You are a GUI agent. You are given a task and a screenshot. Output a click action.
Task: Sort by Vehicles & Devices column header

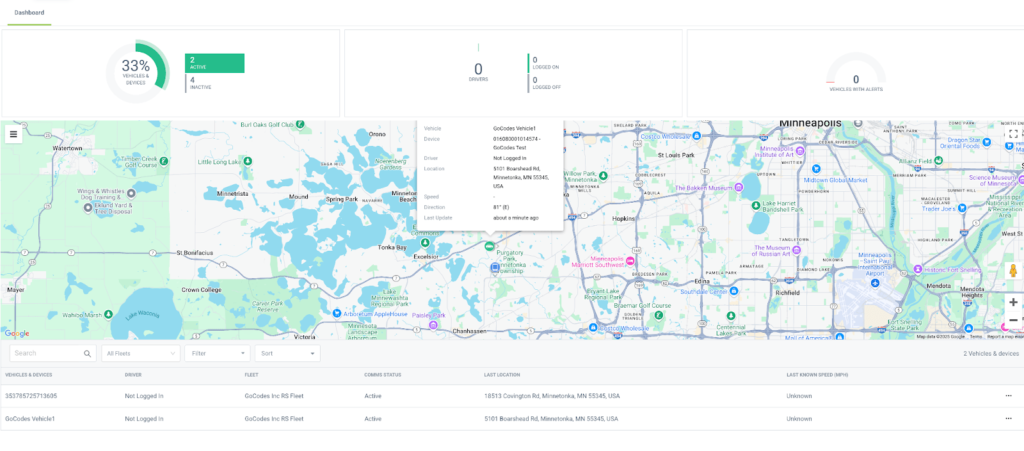[x=29, y=375]
